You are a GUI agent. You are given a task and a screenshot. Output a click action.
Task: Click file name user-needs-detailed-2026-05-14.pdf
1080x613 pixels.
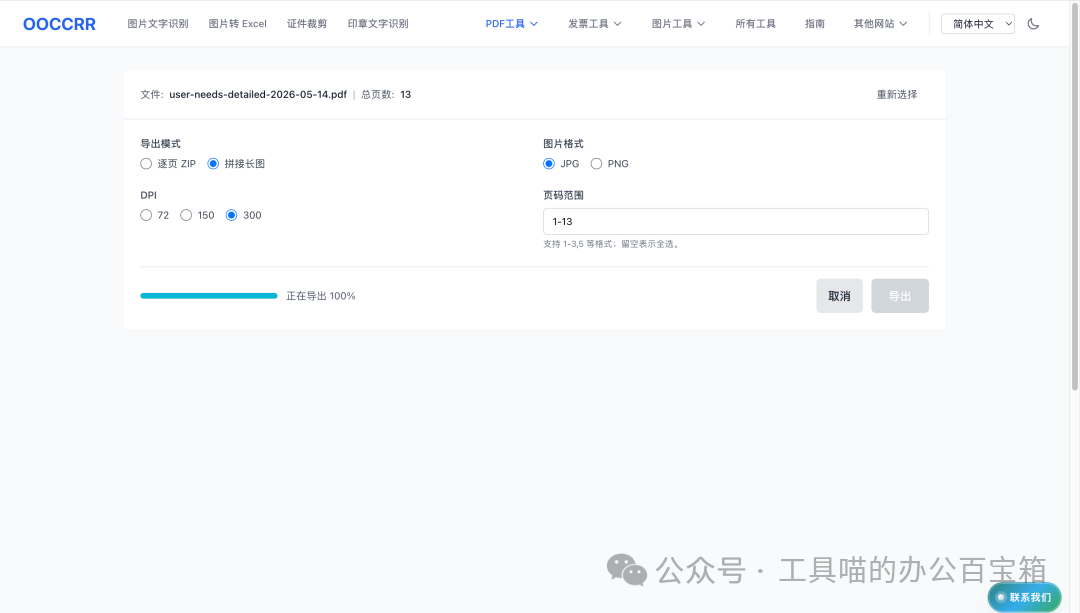click(258, 94)
